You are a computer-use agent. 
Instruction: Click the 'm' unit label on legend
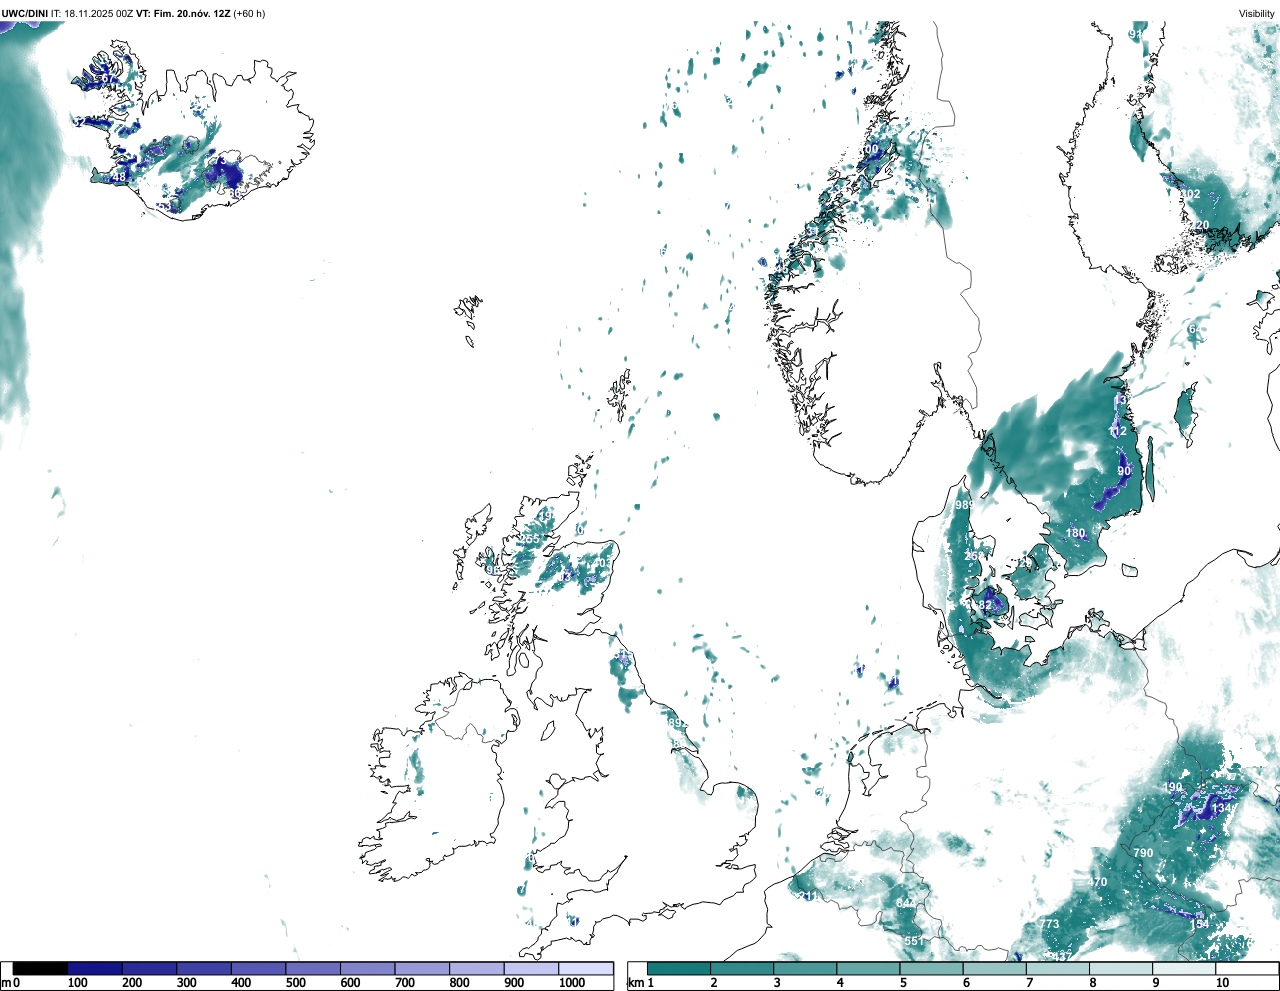point(5,983)
